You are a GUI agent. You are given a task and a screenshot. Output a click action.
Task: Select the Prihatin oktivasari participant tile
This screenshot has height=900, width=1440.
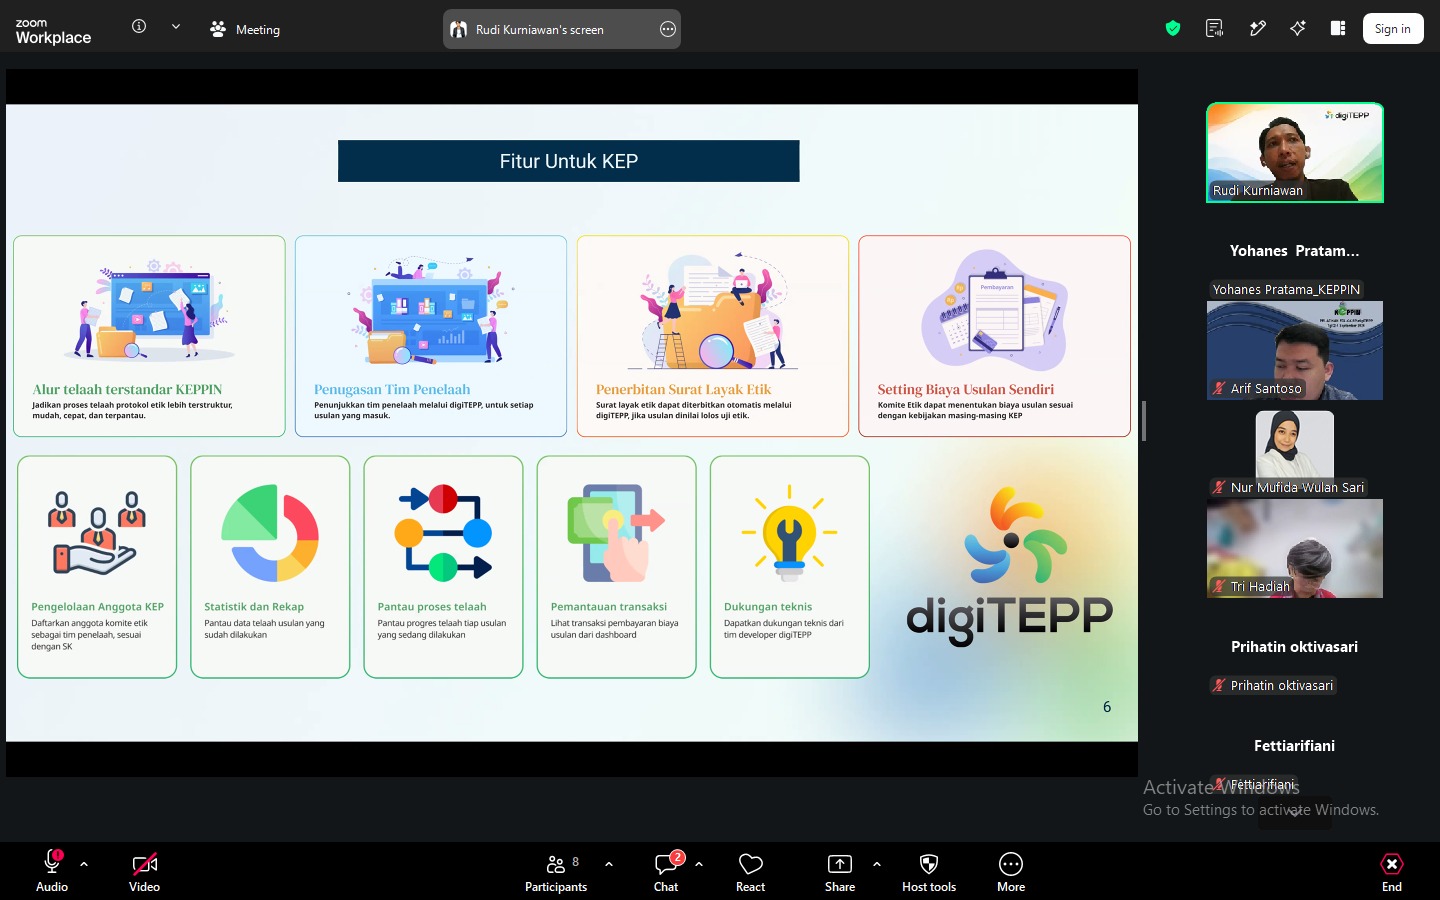tap(1295, 647)
